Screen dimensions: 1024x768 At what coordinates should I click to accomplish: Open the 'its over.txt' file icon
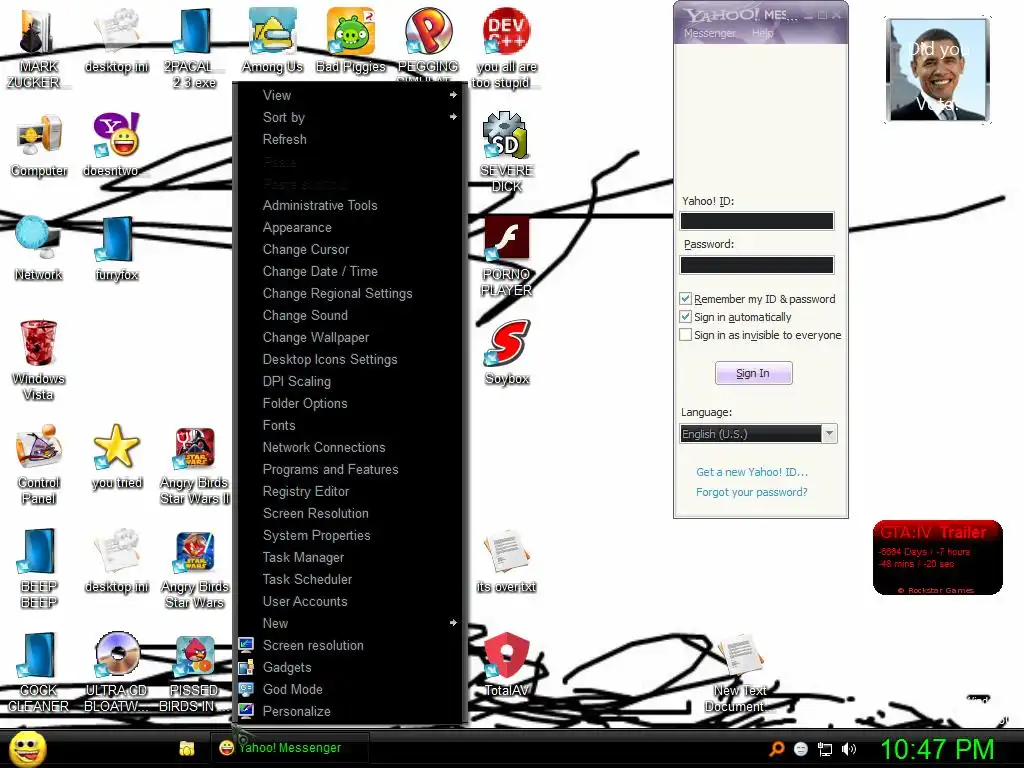506,560
